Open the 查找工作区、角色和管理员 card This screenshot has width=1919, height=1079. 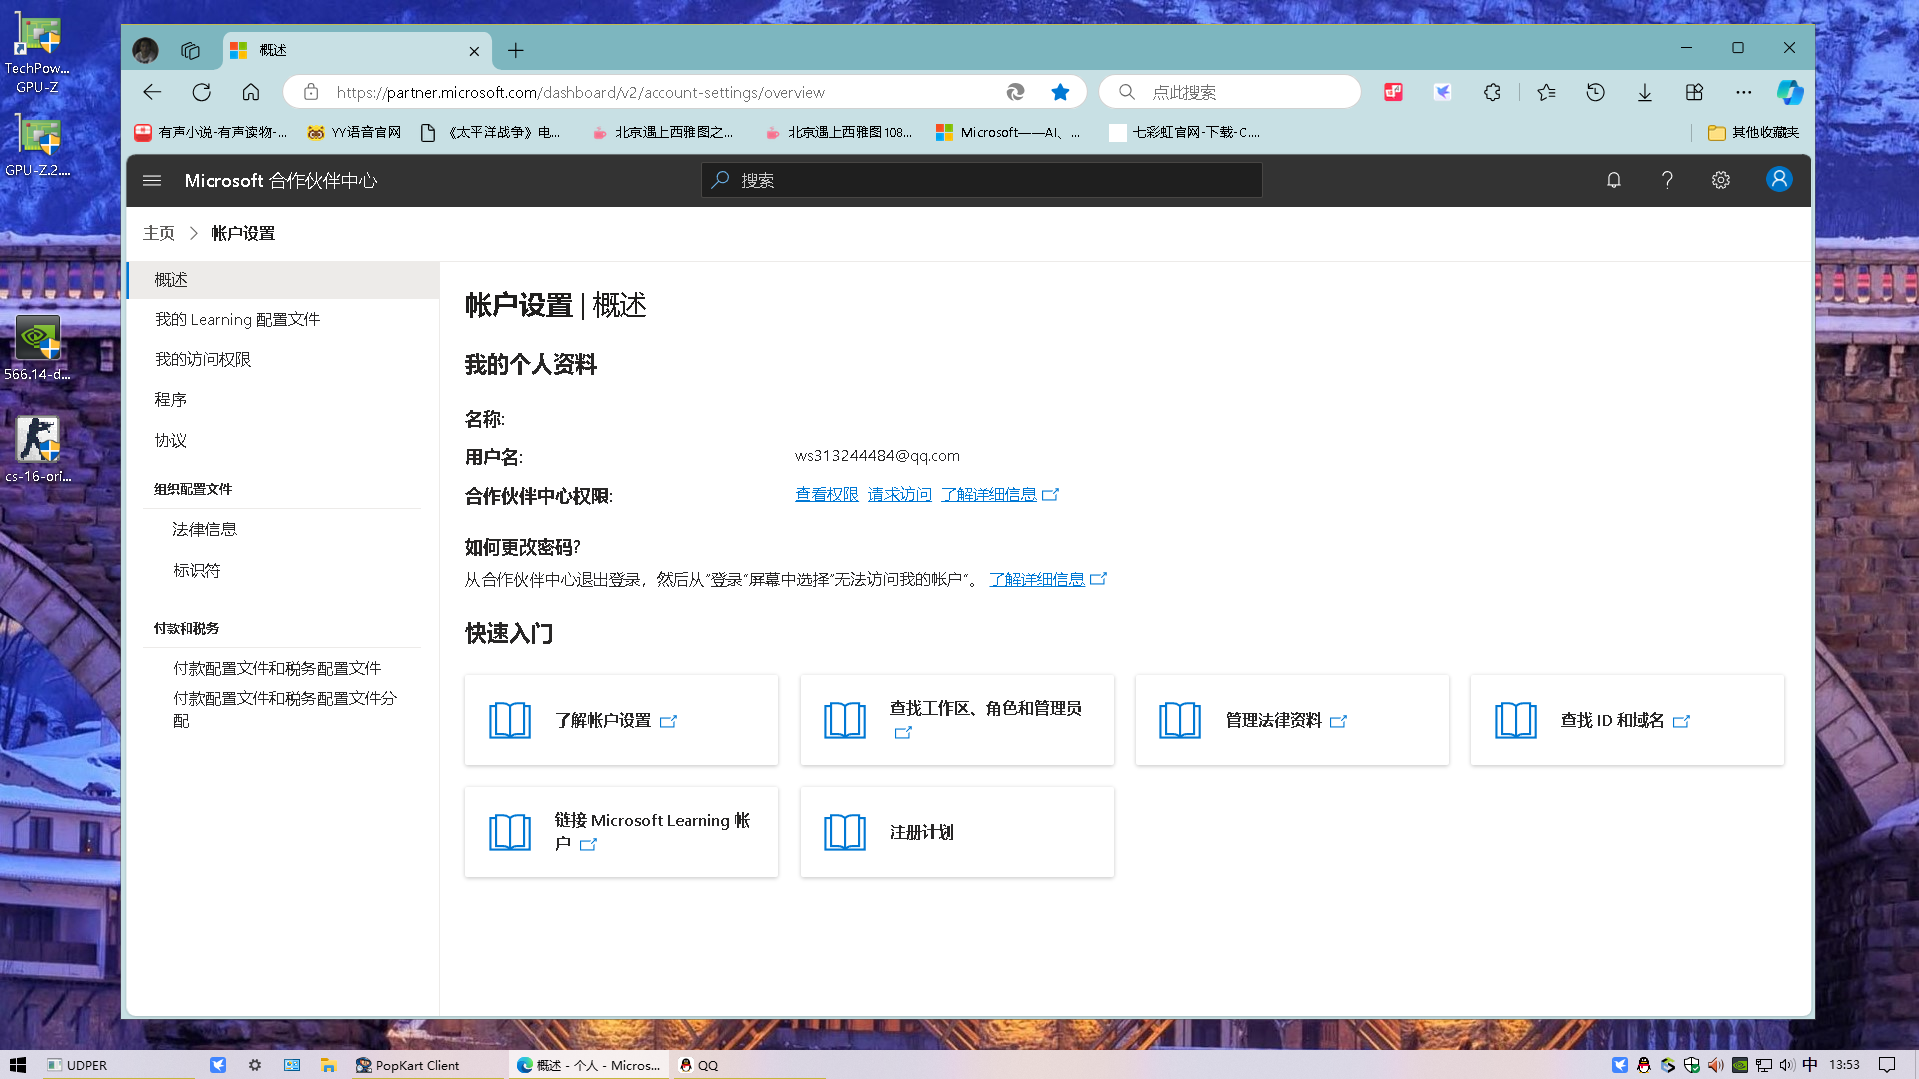[957, 720]
